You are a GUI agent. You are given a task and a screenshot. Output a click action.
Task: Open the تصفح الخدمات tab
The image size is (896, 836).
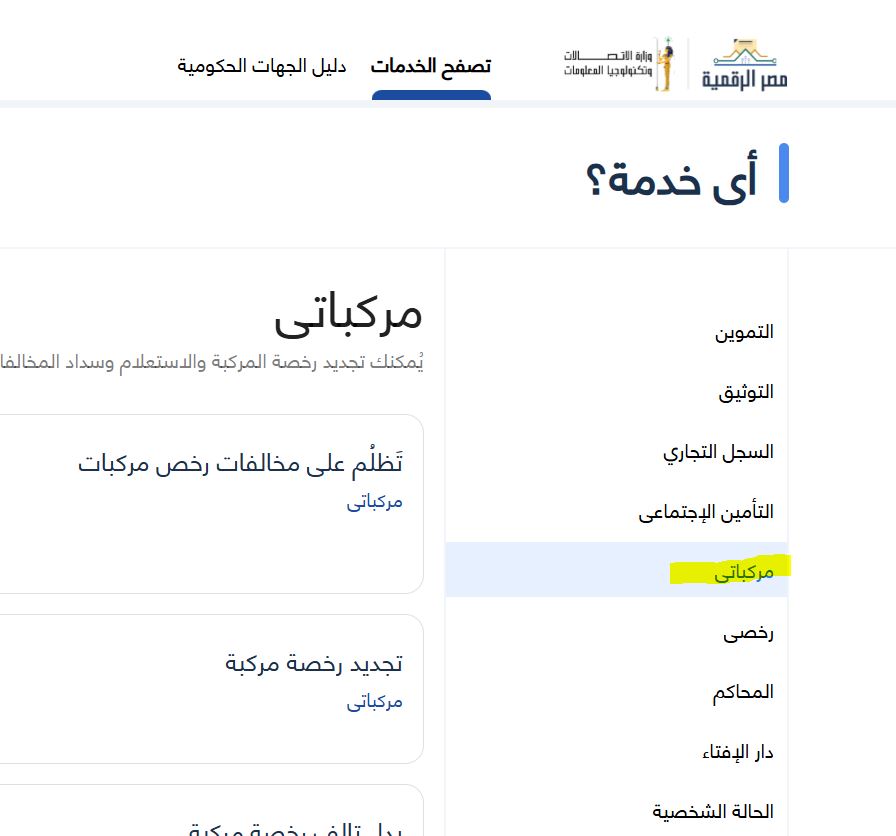[x=431, y=64]
